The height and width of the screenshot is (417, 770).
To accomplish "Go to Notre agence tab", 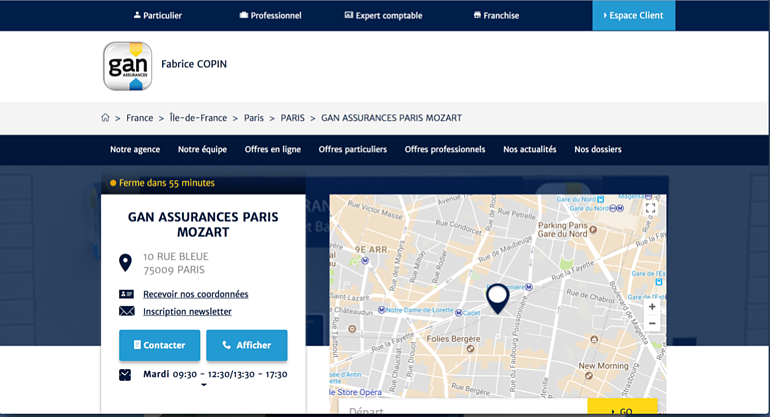I will click(135, 149).
